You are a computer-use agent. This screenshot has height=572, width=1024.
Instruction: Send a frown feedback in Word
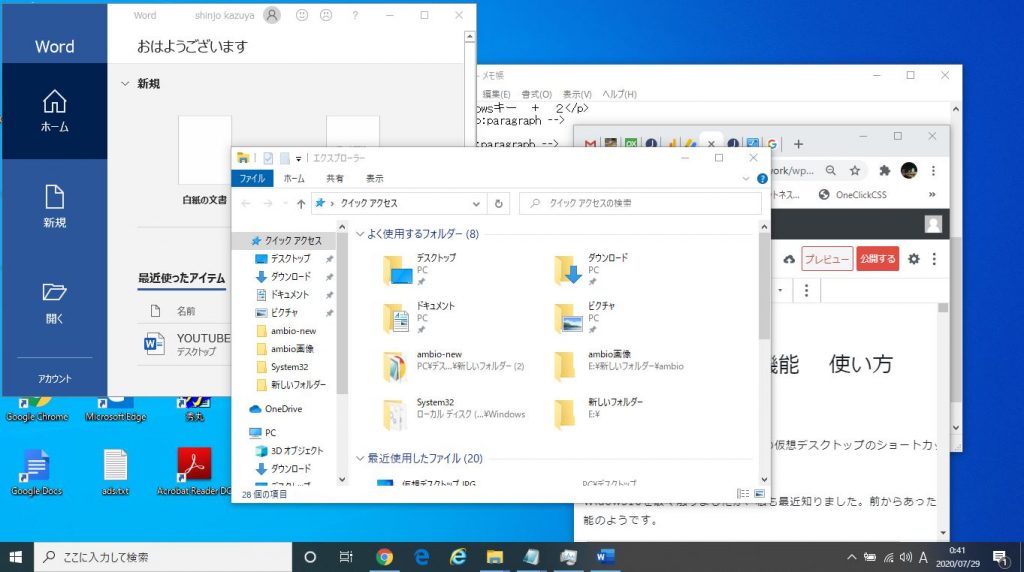(x=326, y=15)
